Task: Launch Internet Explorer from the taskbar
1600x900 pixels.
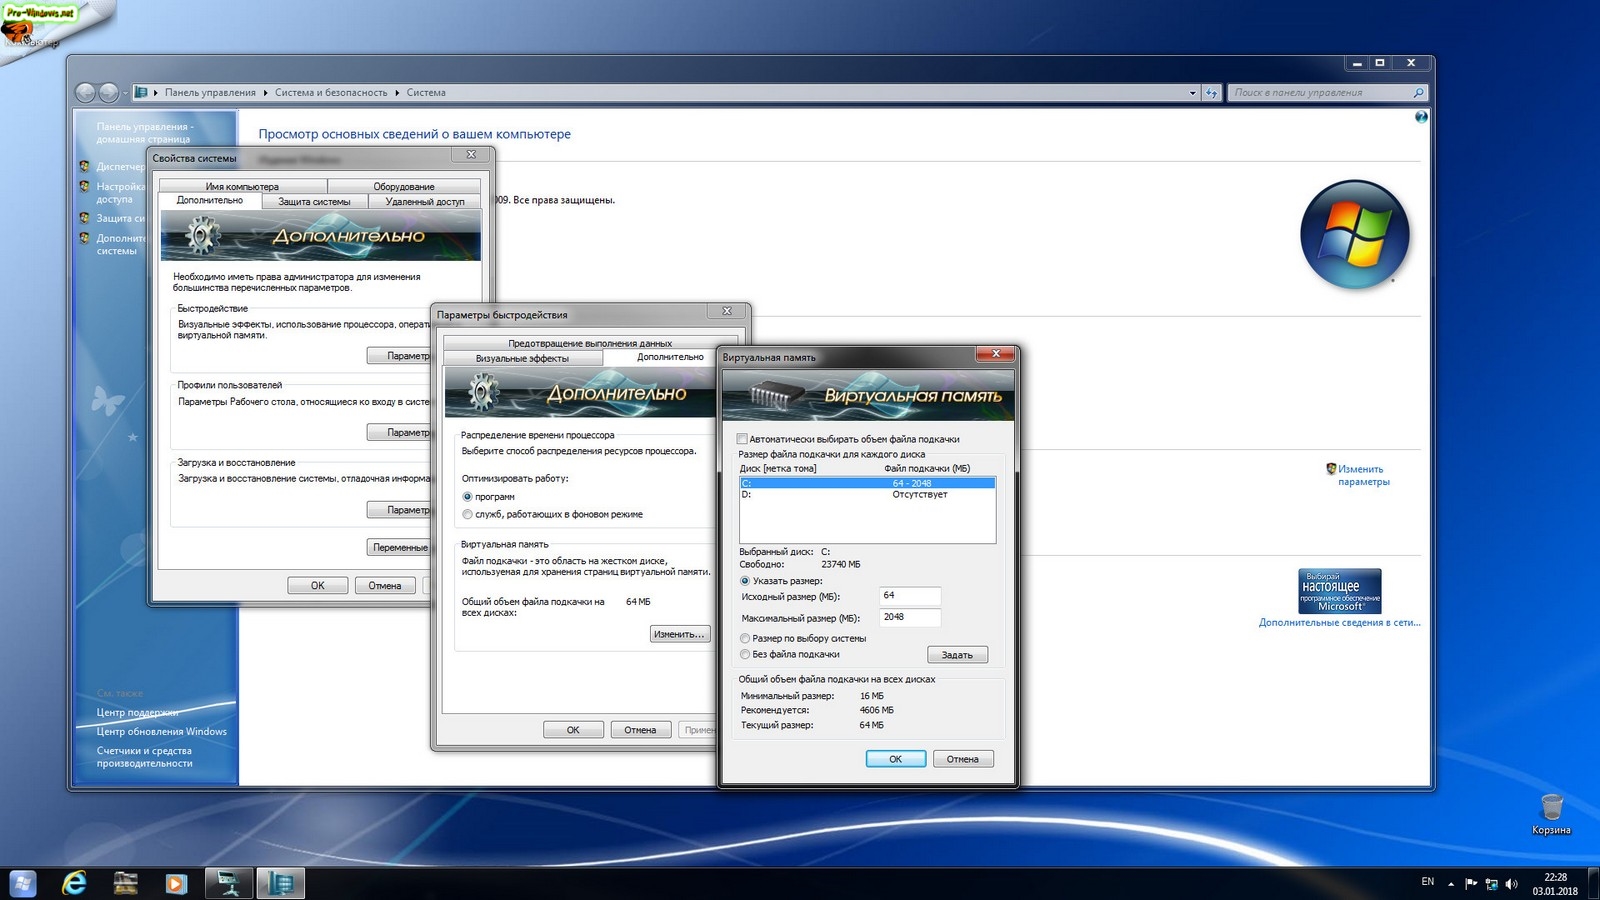Action: pyautogui.click(x=74, y=883)
